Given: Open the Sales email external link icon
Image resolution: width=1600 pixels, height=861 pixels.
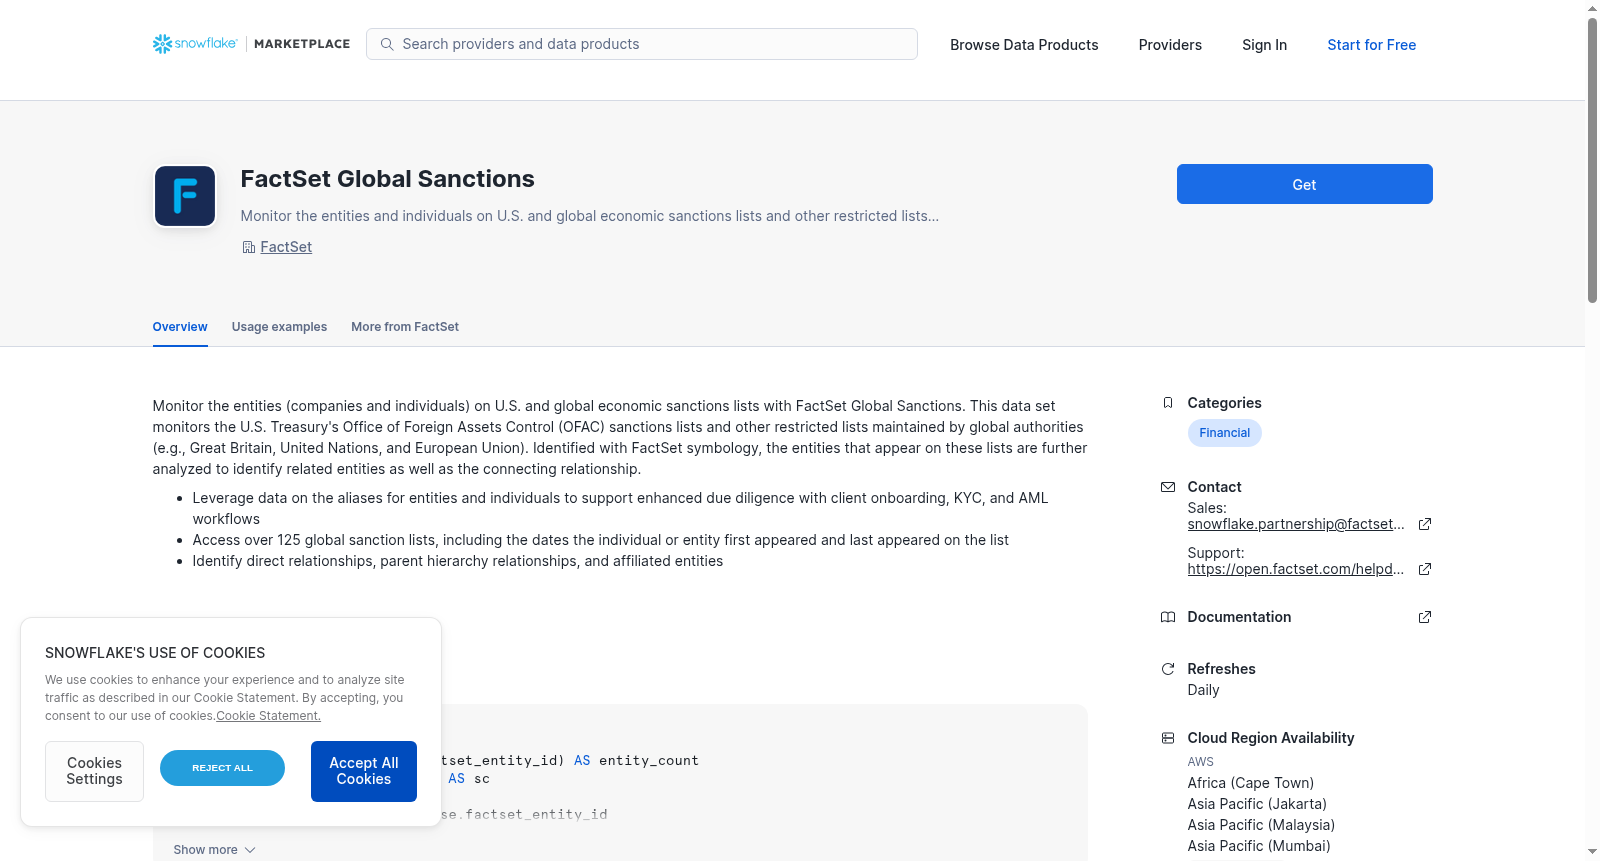Looking at the screenshot, I should (1425, 524).
